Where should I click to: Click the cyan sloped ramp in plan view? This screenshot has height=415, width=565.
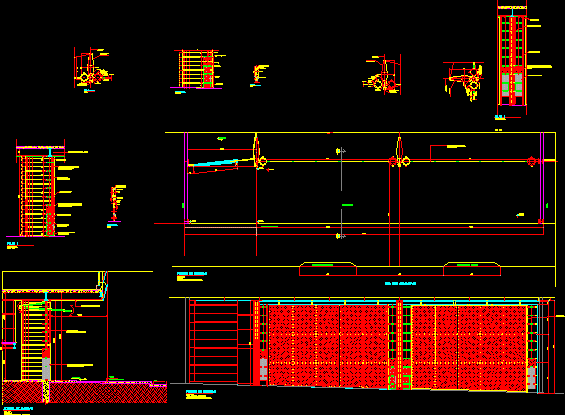[x=214, y=163]
